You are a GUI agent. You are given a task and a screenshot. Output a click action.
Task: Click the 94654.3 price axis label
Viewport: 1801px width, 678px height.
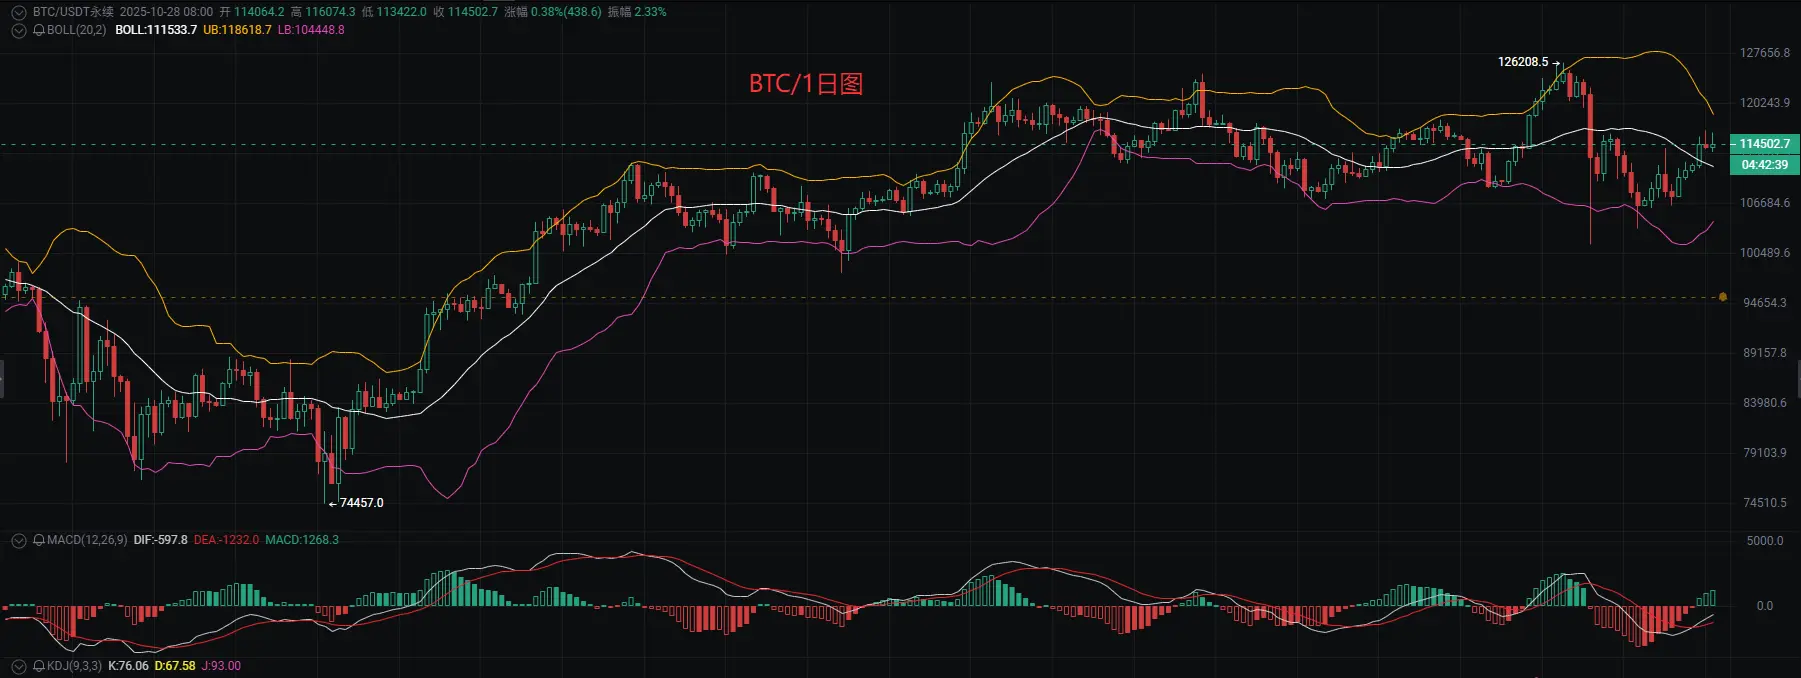coord(1765,303)
